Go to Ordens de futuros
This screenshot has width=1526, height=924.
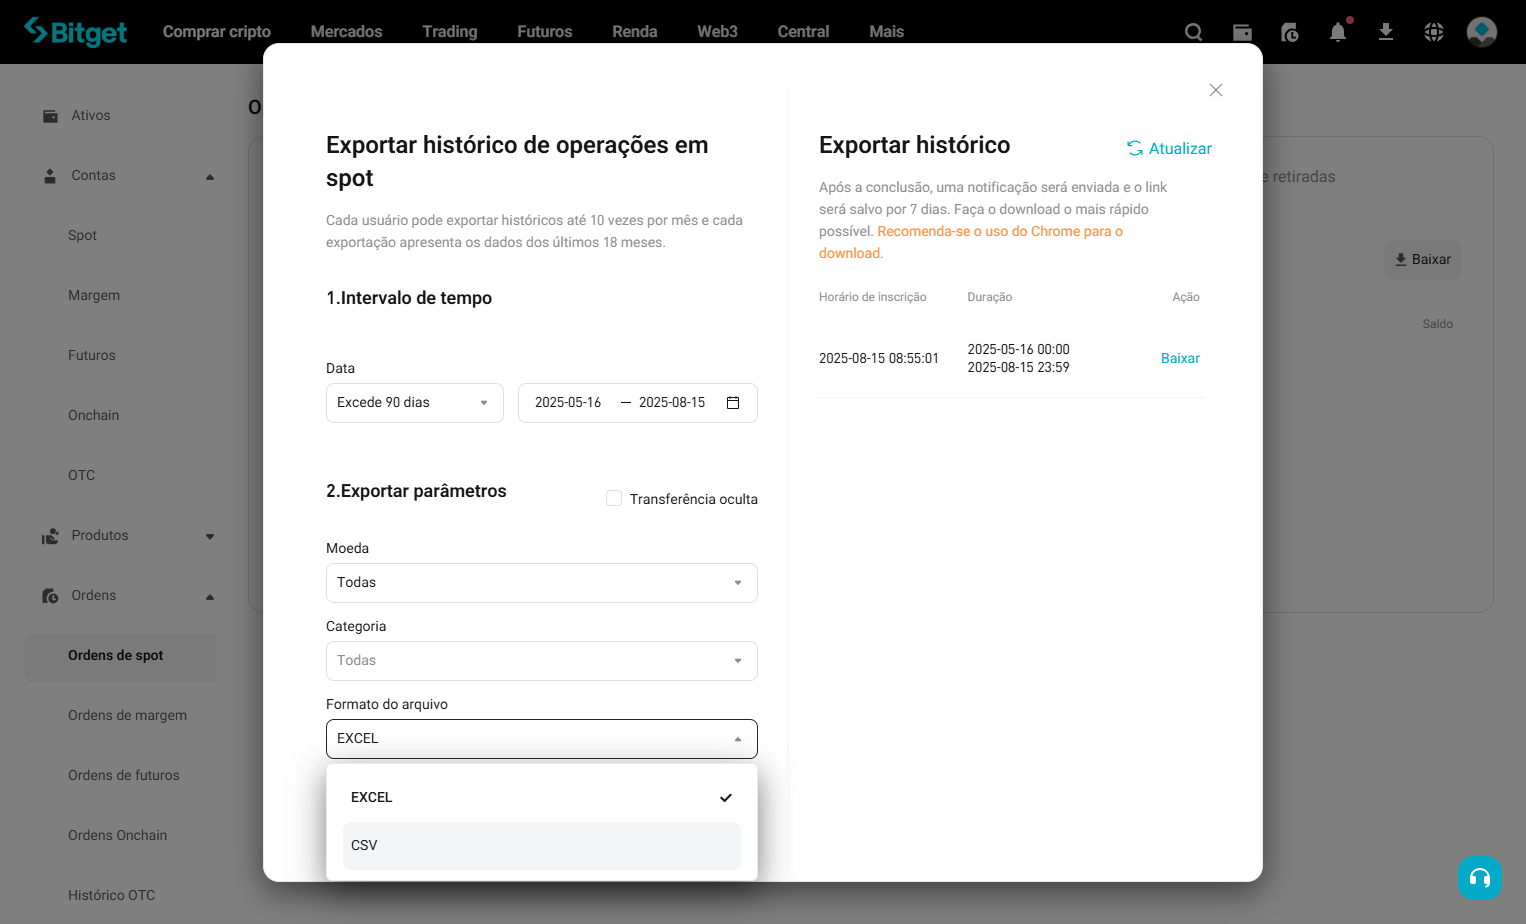point(124,776)
